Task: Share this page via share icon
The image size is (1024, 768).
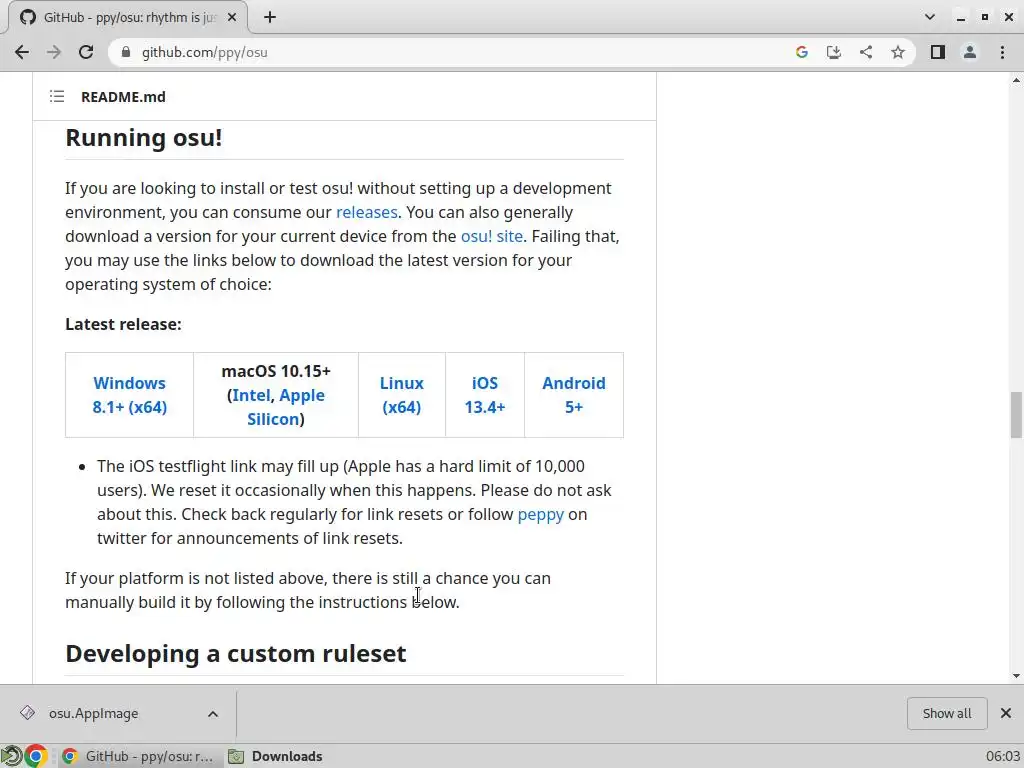Action: [866, 52]
